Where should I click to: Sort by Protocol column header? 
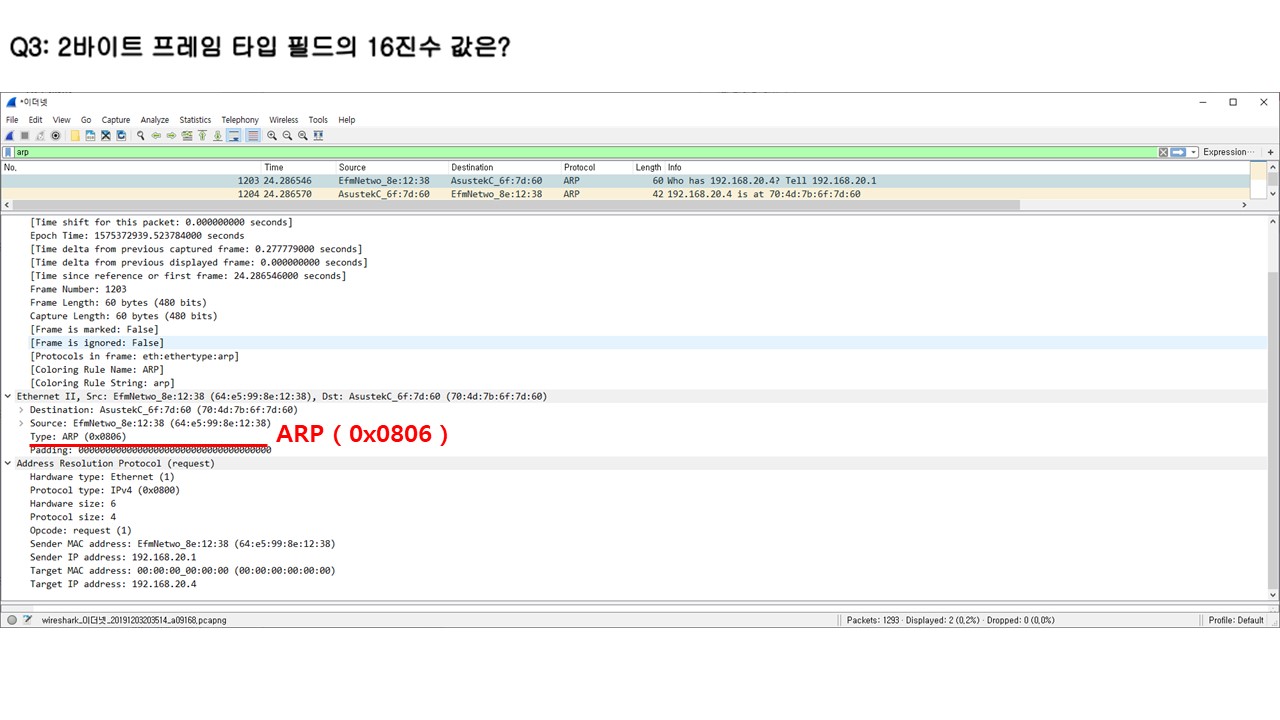click(x=596, y=167)
